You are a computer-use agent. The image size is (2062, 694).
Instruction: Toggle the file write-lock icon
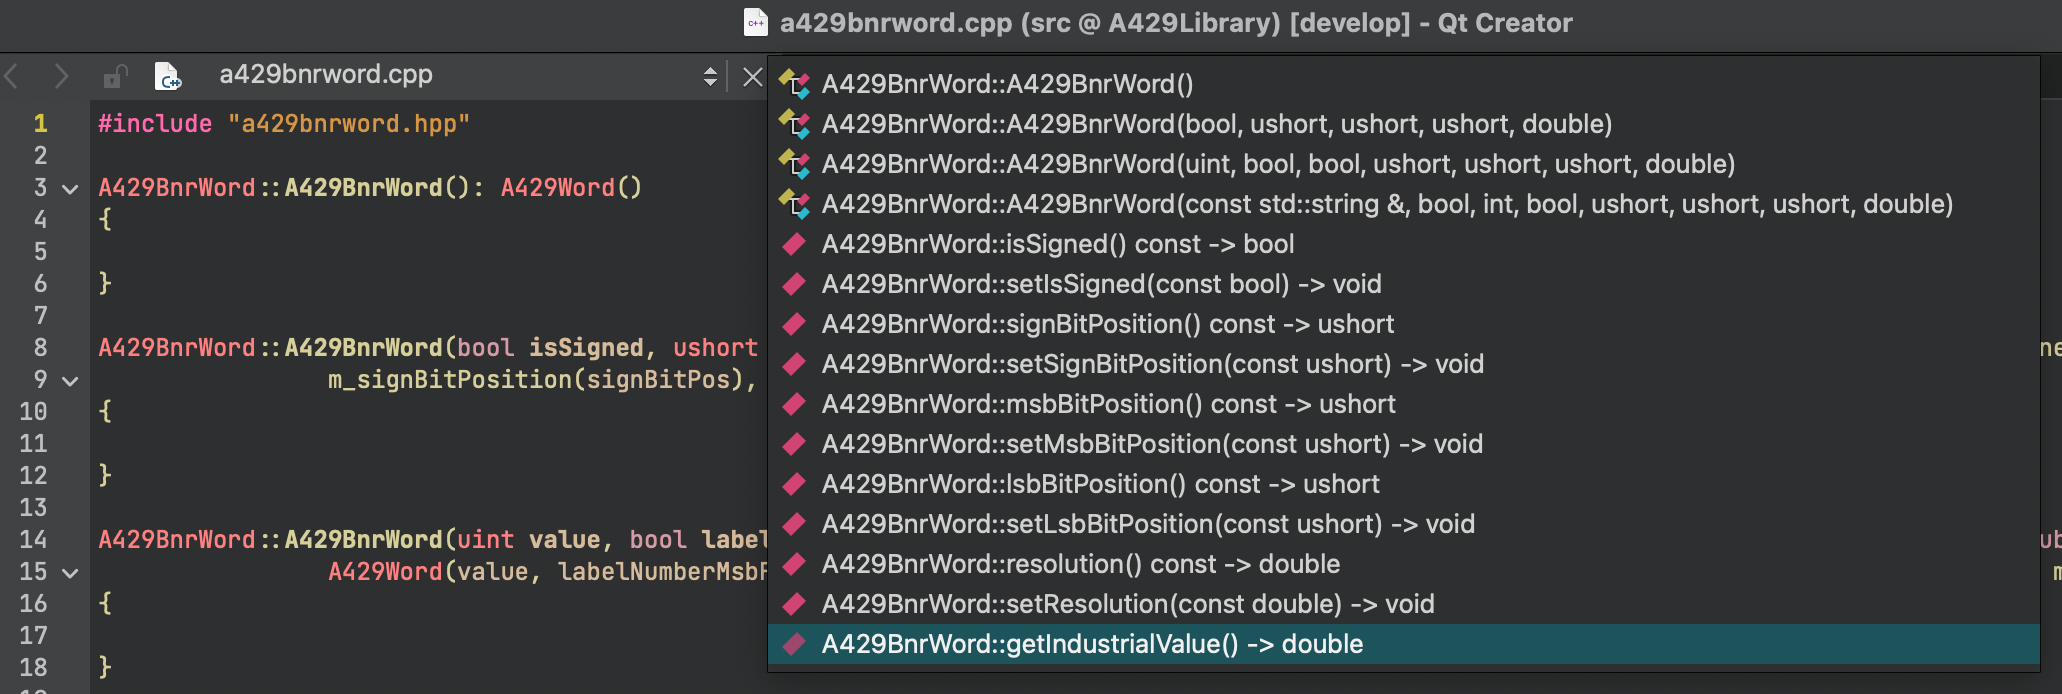click(x=115, y=76)
